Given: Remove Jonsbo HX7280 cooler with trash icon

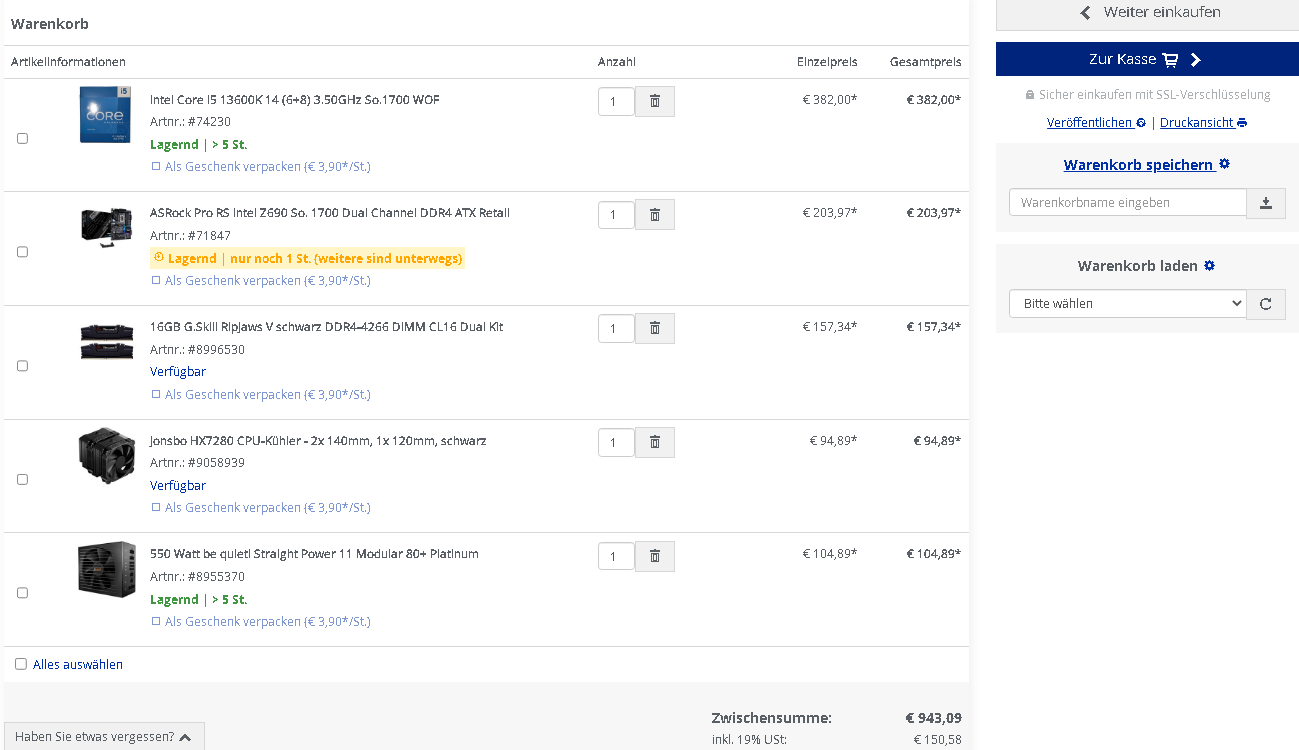Looking at the screenshot, I should 655,442.
